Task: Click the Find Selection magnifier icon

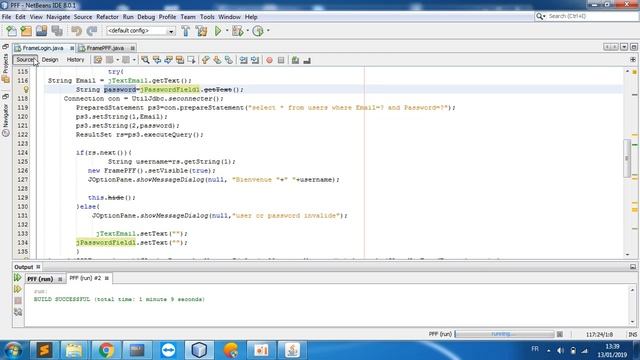Action: 145,60
